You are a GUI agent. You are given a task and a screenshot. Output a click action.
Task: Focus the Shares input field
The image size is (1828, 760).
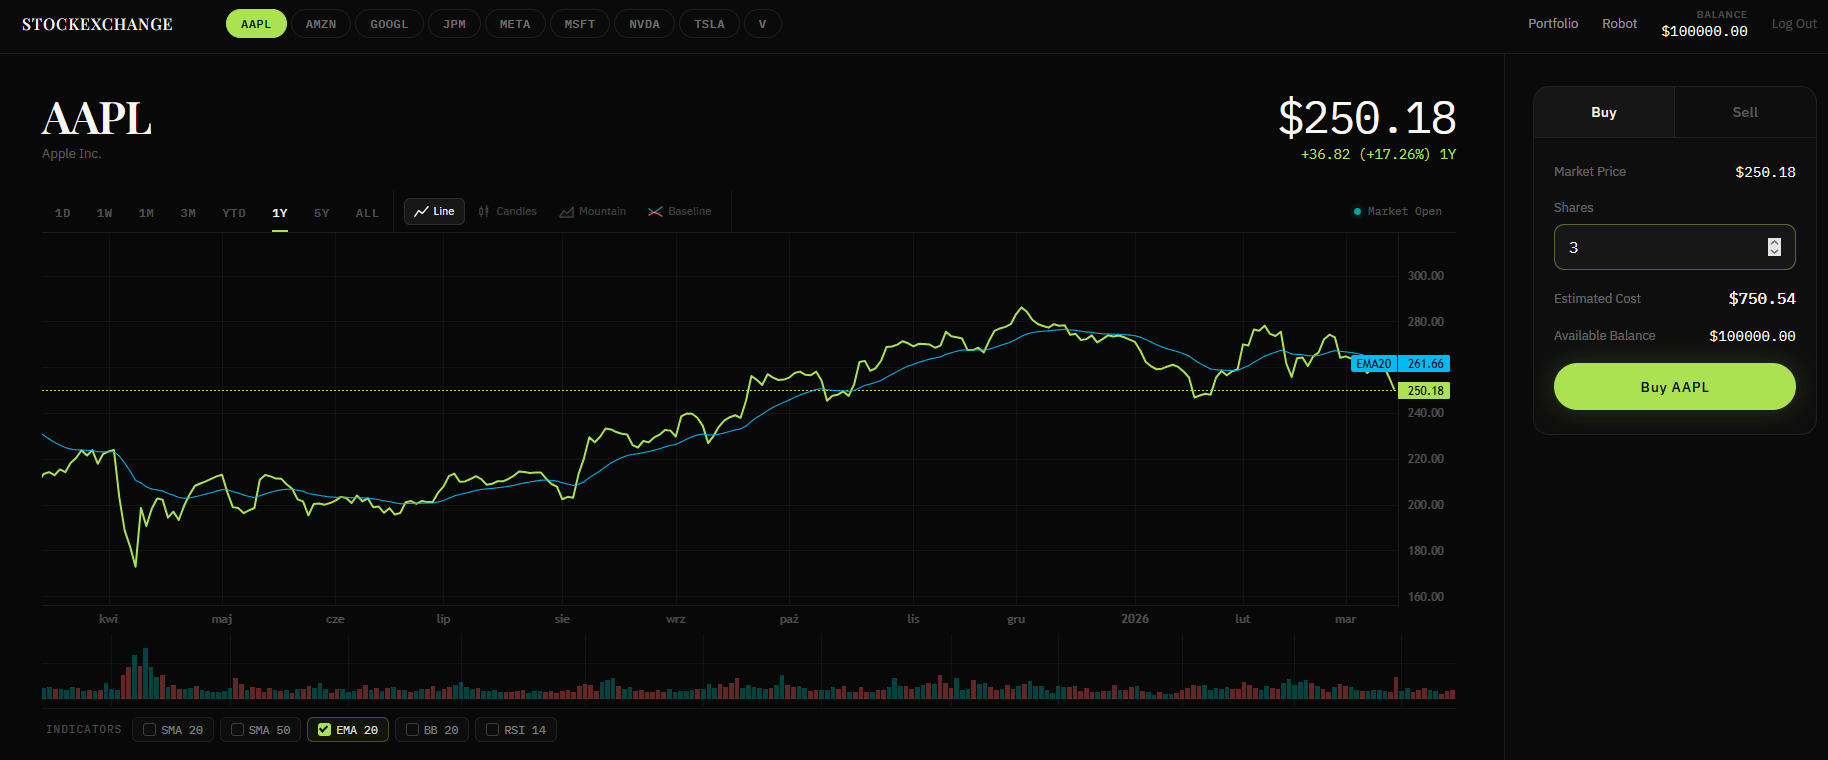pos(1674,247)
